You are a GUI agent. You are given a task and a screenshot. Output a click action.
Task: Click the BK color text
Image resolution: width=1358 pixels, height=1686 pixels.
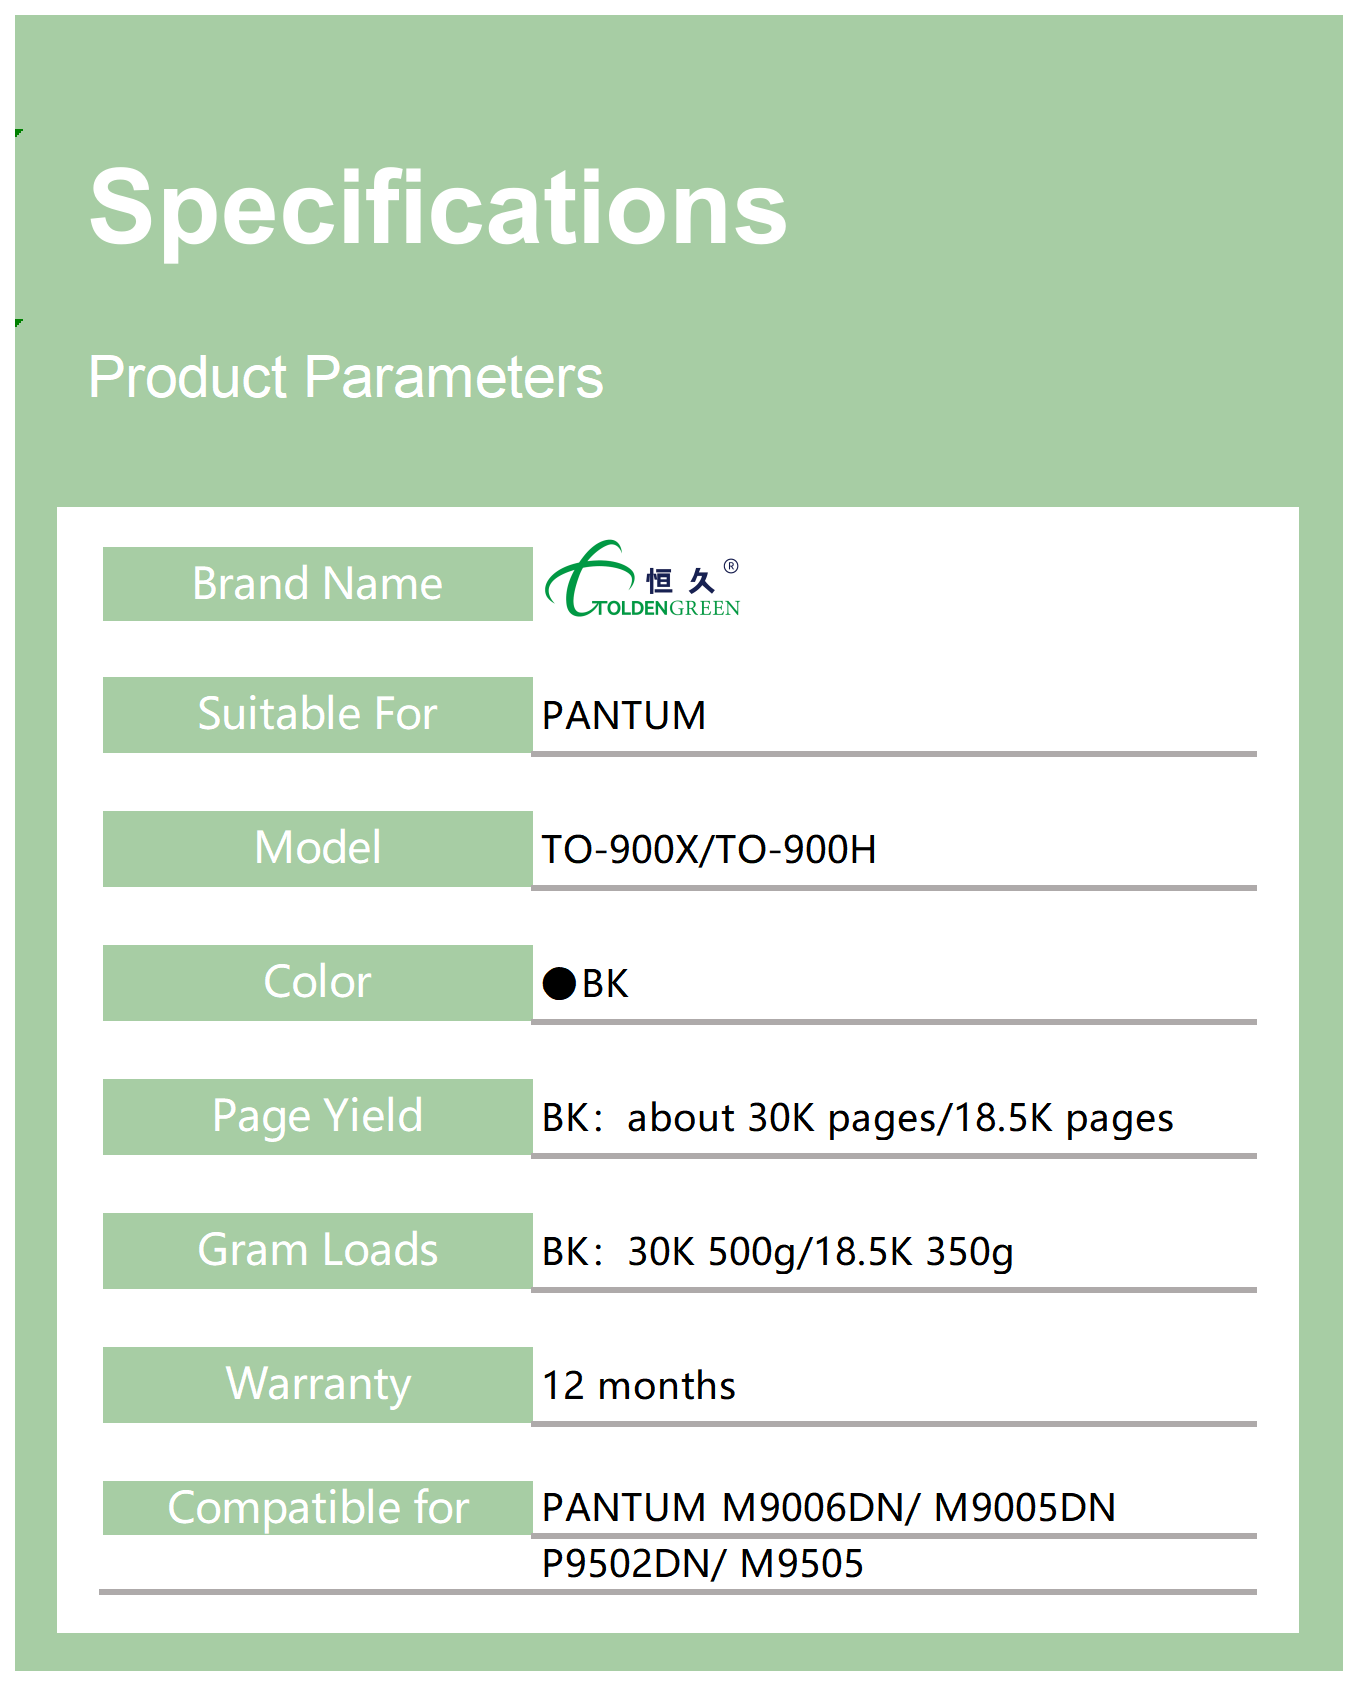point(605,984)
